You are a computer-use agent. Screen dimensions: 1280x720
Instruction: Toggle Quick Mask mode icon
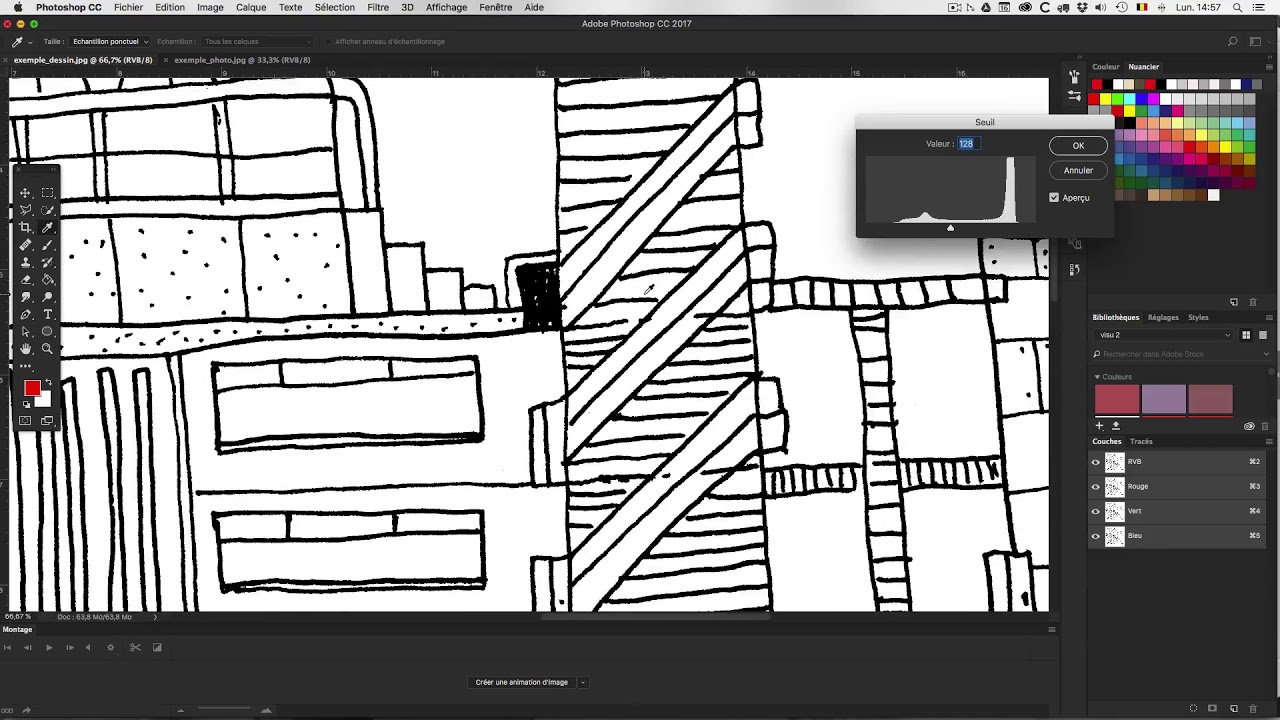[25, 421]
